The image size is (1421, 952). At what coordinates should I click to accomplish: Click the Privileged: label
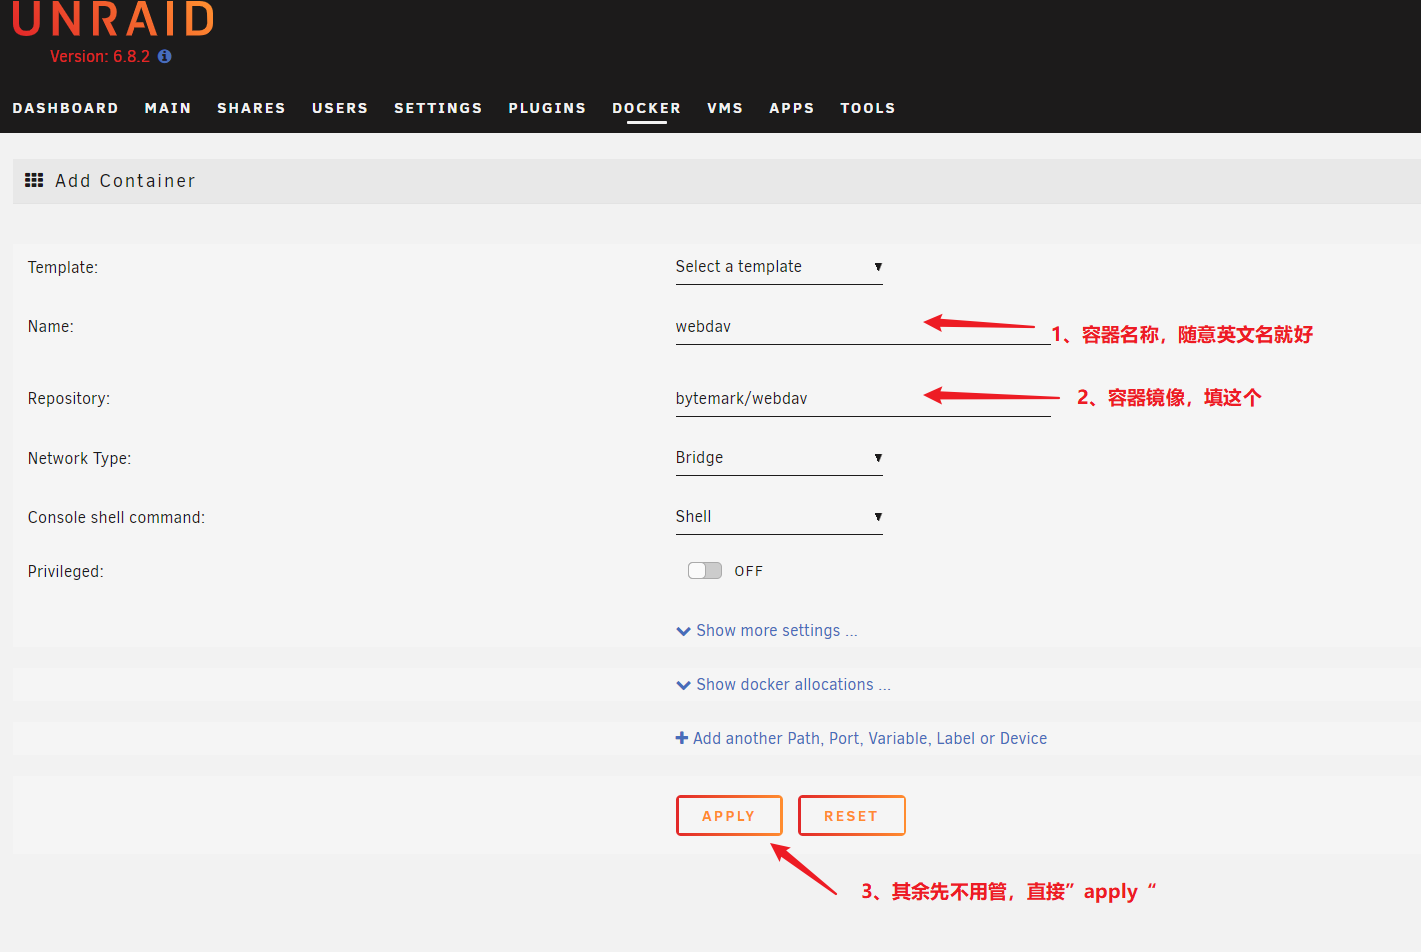66,572
